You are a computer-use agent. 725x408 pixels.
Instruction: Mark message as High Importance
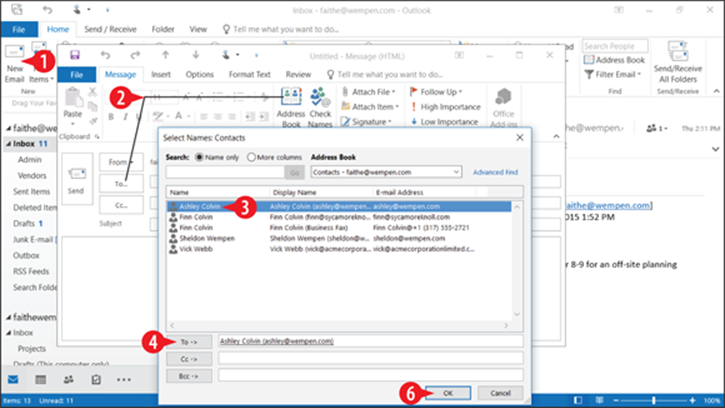coord(446,107)
